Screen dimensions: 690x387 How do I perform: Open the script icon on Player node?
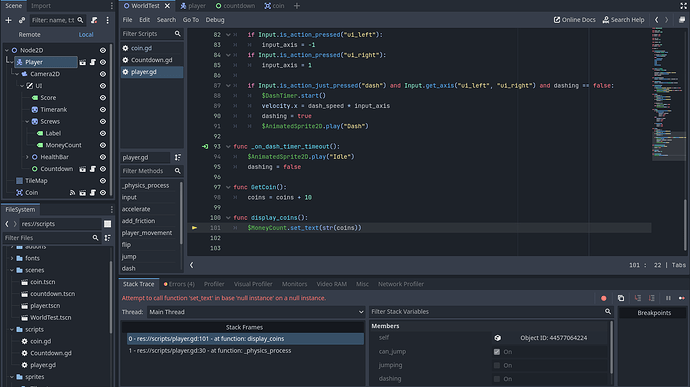pos(93,62)
